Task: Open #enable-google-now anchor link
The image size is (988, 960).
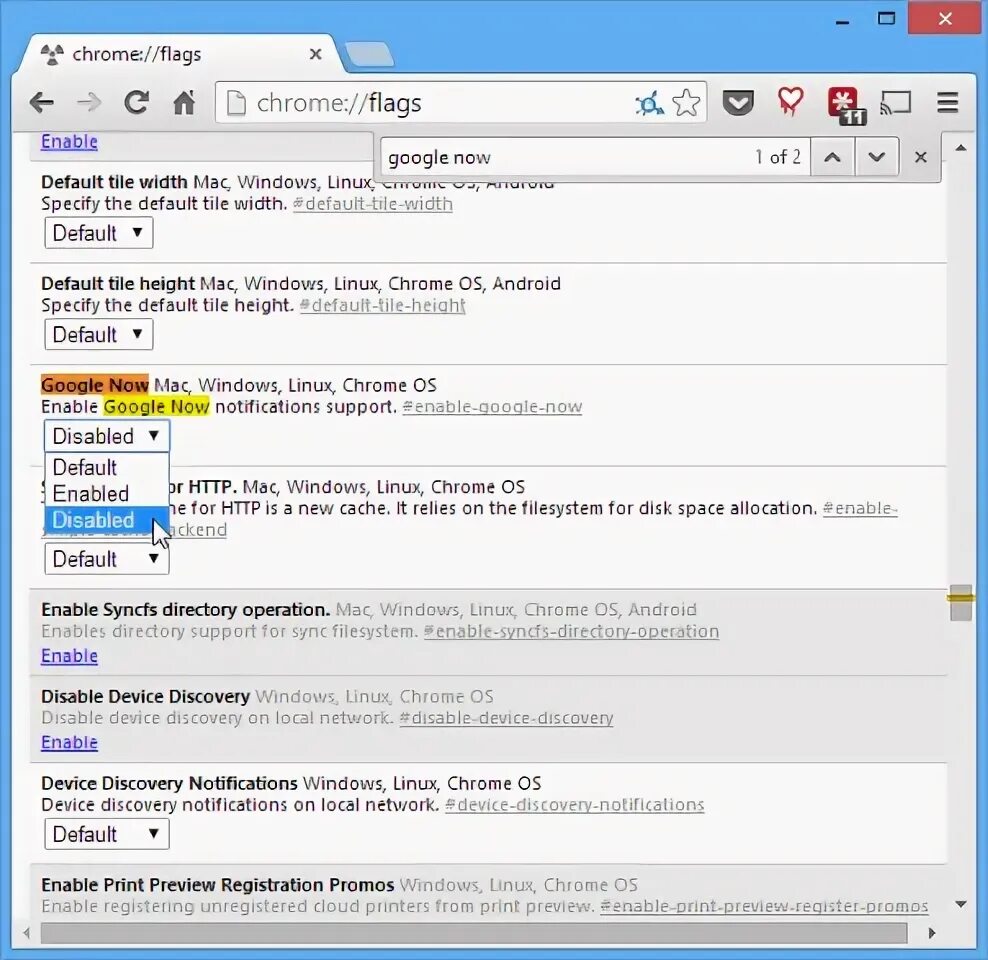Action: tap(492, 407)
